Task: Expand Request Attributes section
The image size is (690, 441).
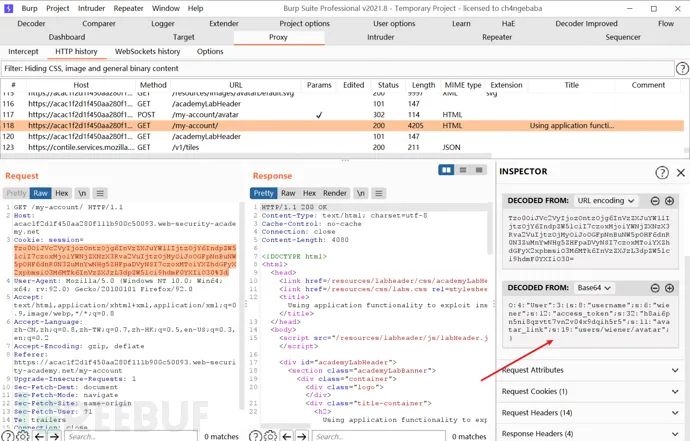Action: coord(590,370)
